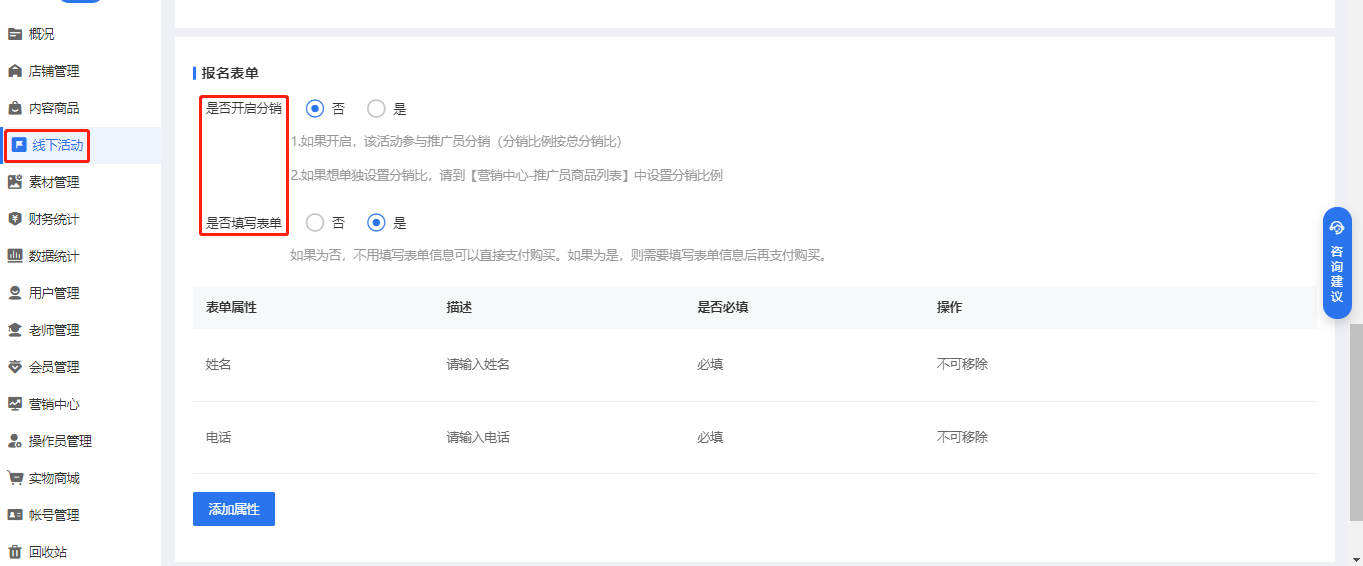1363x566 pixels.
Task: Select 否 for 是否开启分销
Action: [316, 109]
